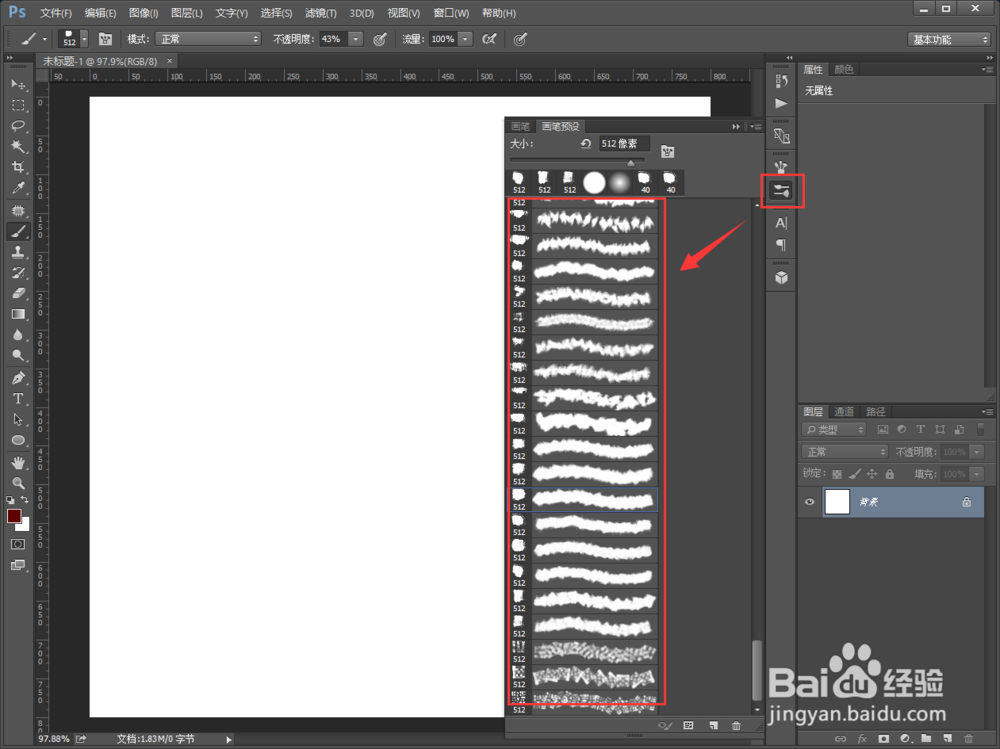Open the Edit menu

100,13
